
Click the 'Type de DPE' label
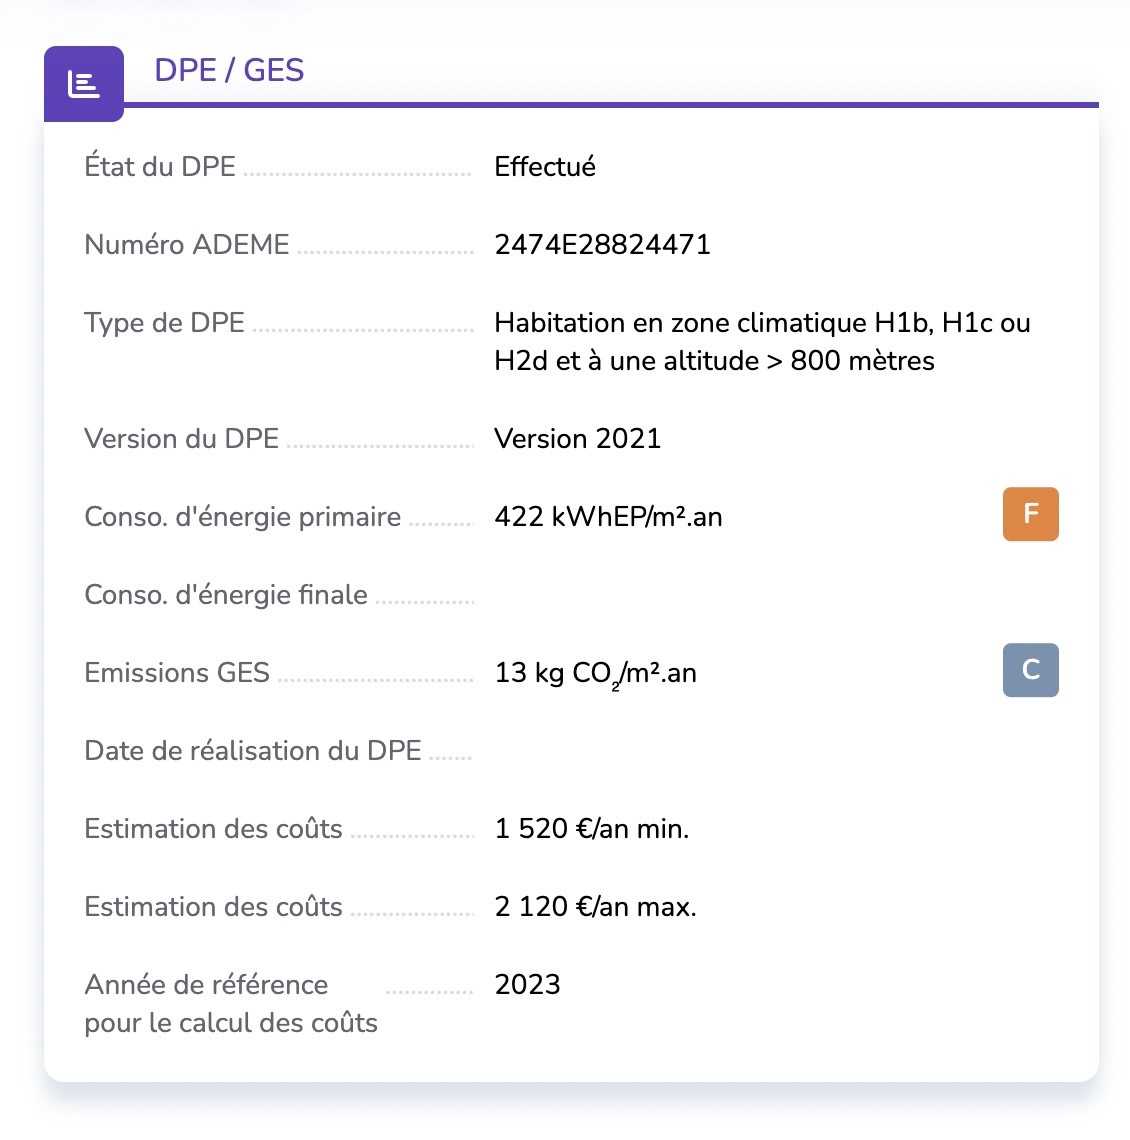click(165, 323)
